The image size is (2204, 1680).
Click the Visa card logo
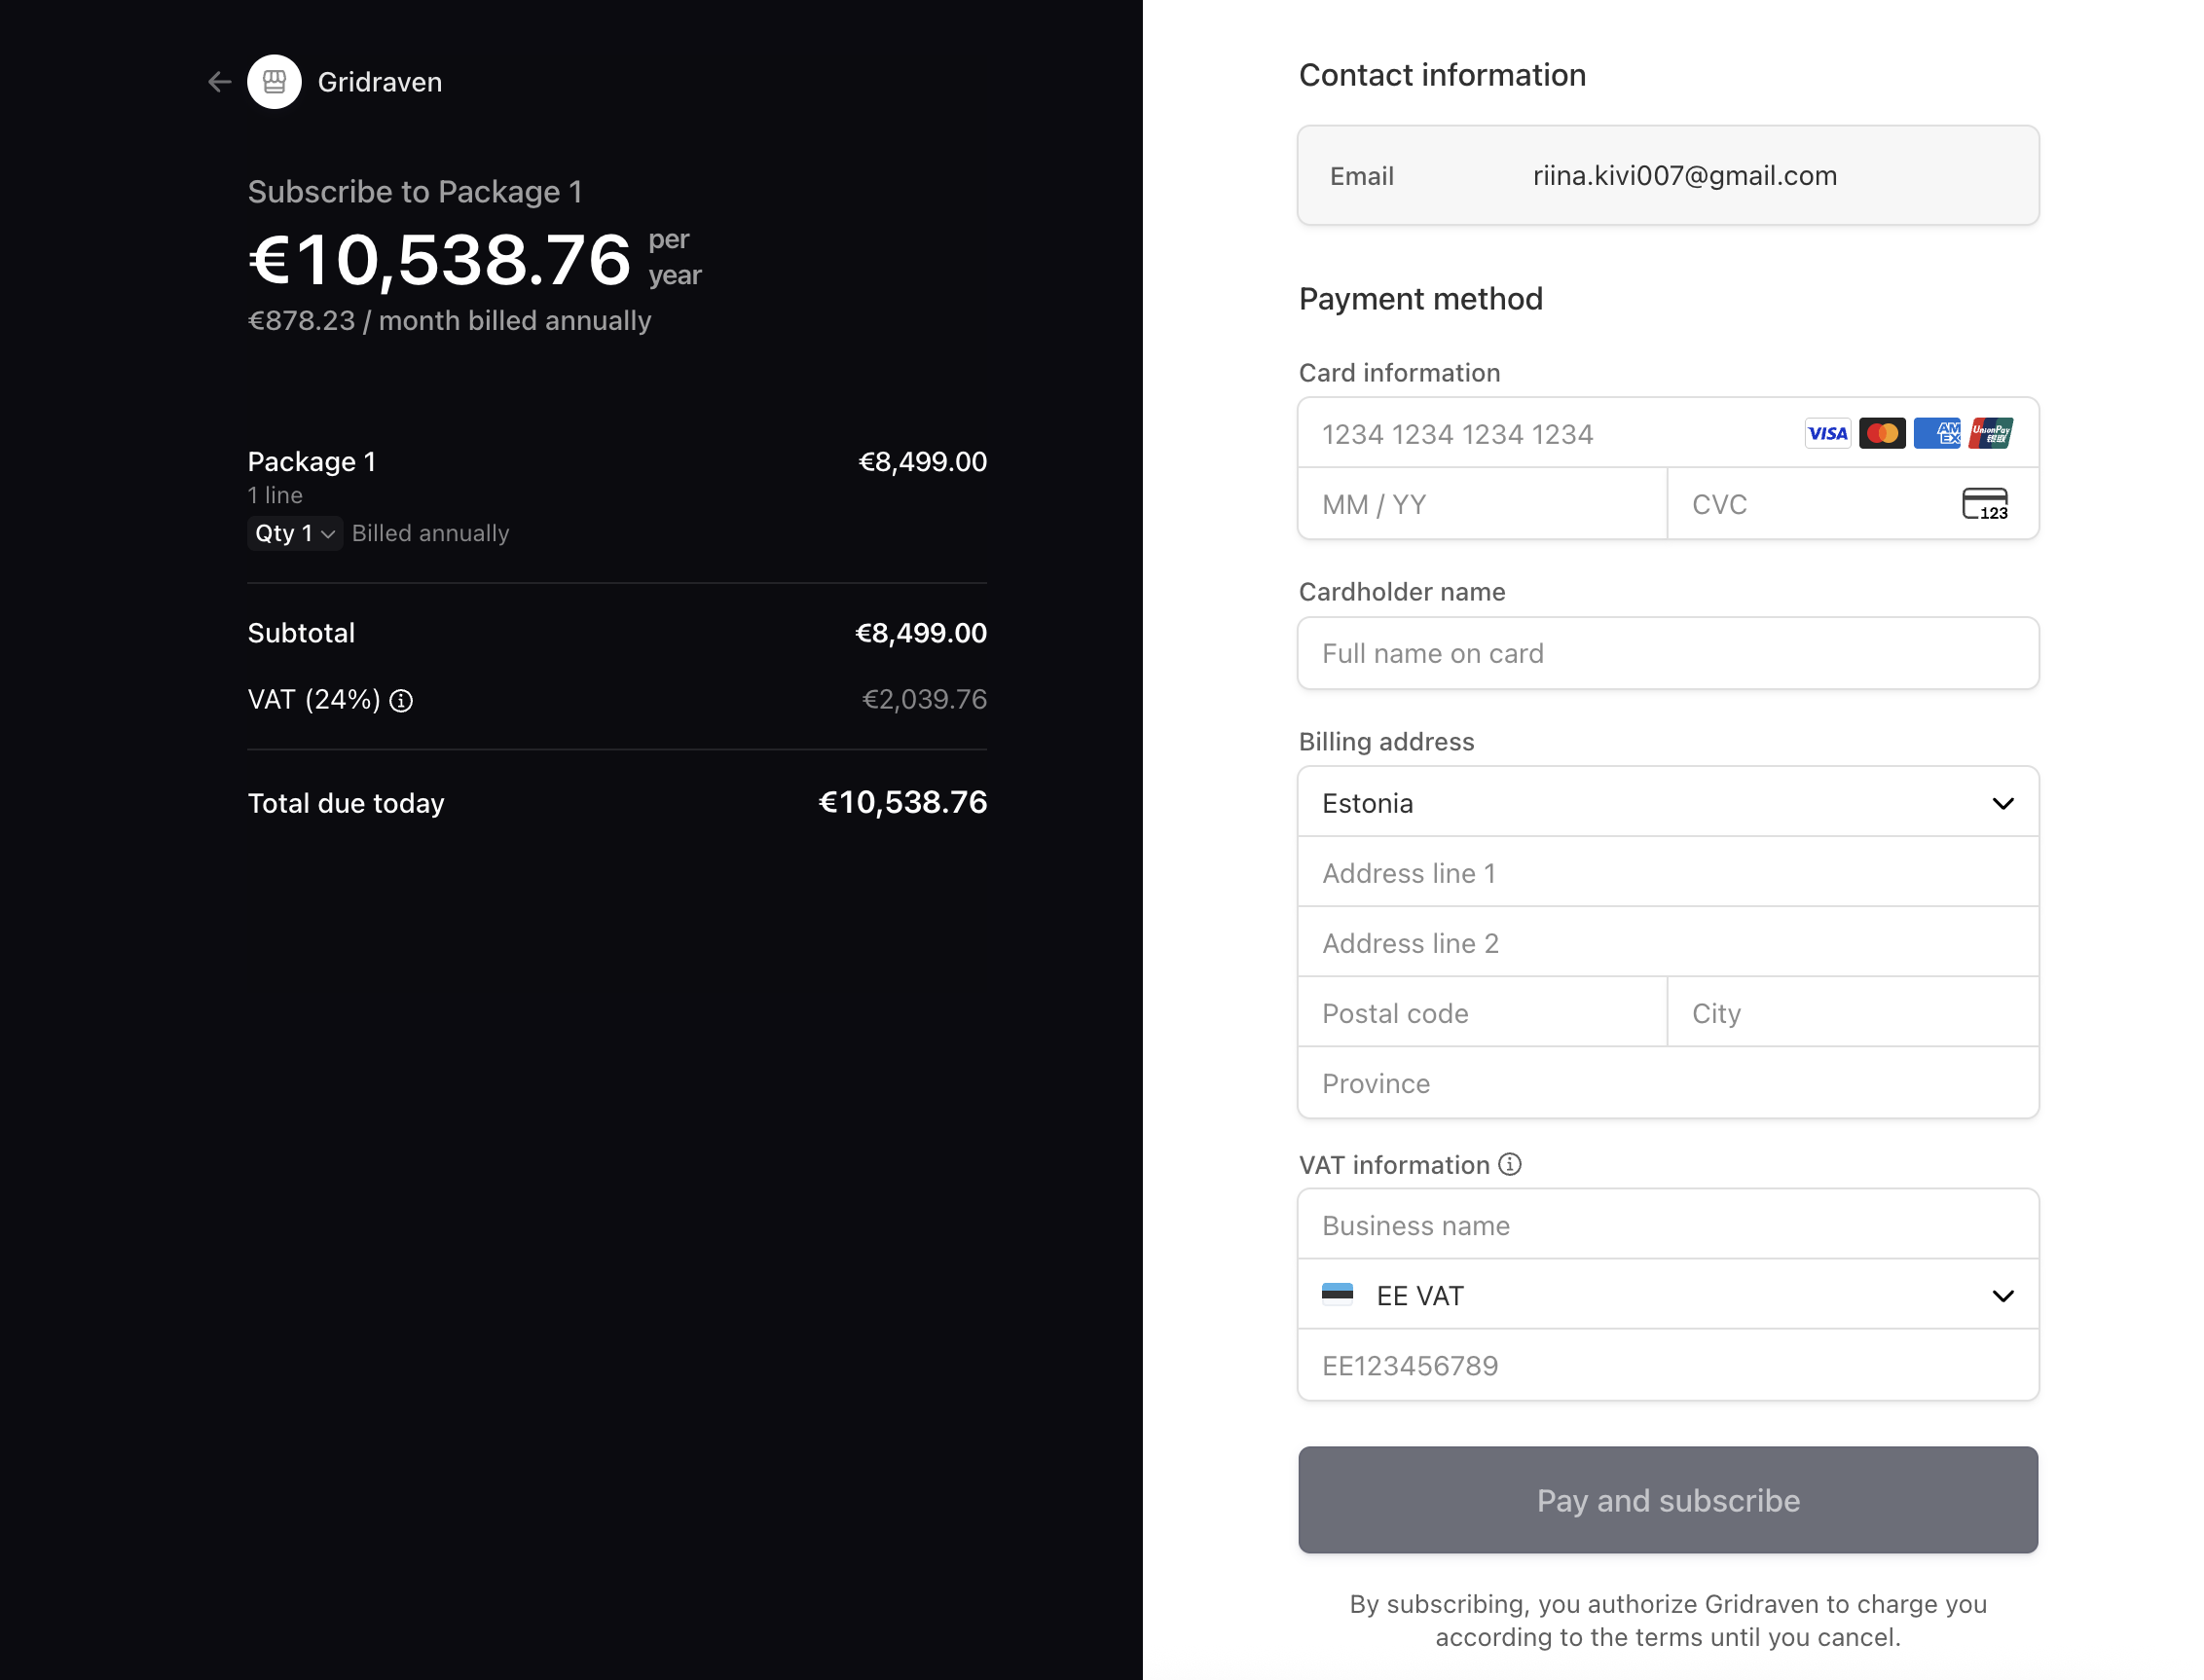coord(1827,434)
